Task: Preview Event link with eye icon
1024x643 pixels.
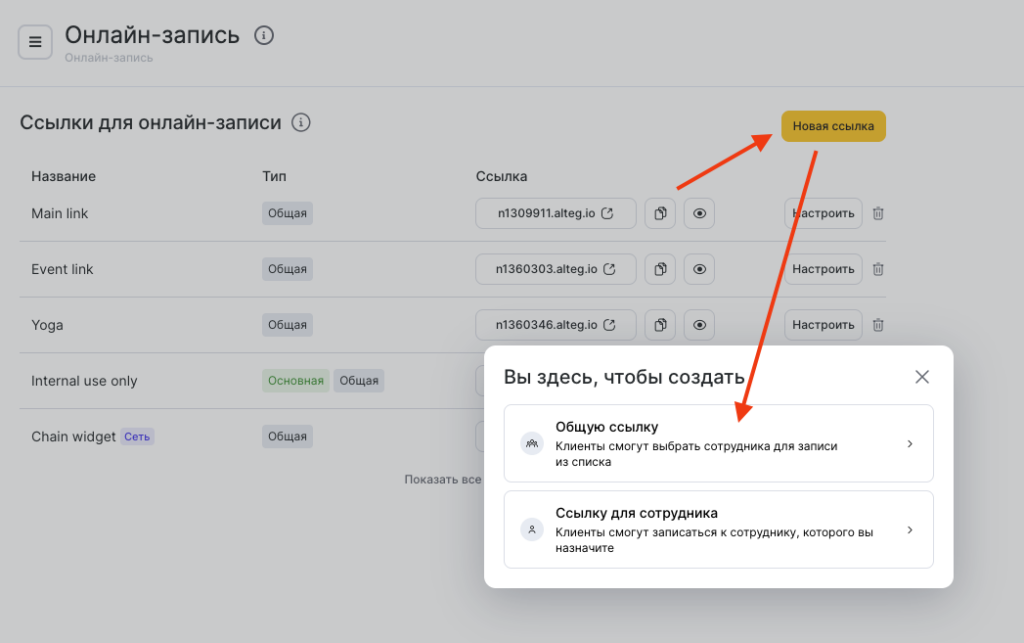Action: [699, 269]
